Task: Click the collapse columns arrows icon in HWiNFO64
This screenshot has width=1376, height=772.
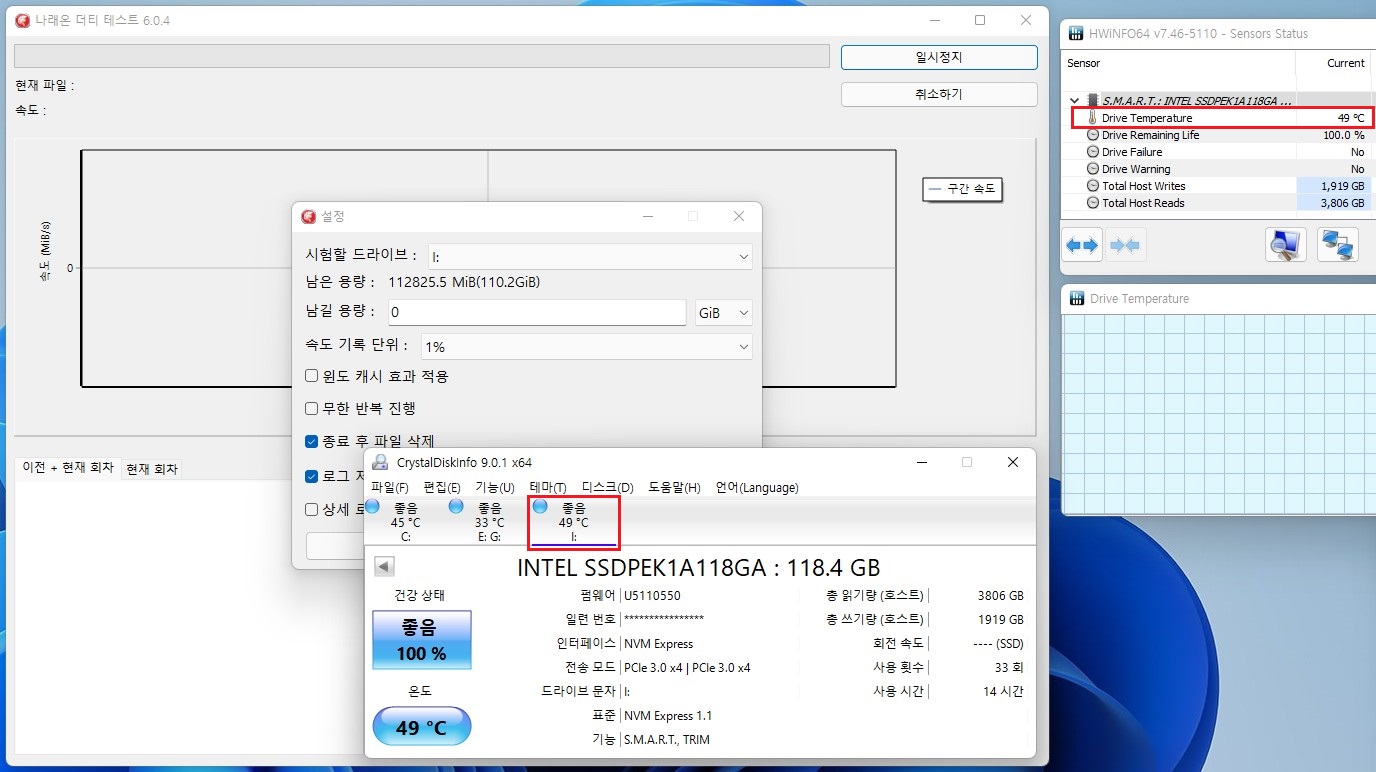Action: point(1125,245)
